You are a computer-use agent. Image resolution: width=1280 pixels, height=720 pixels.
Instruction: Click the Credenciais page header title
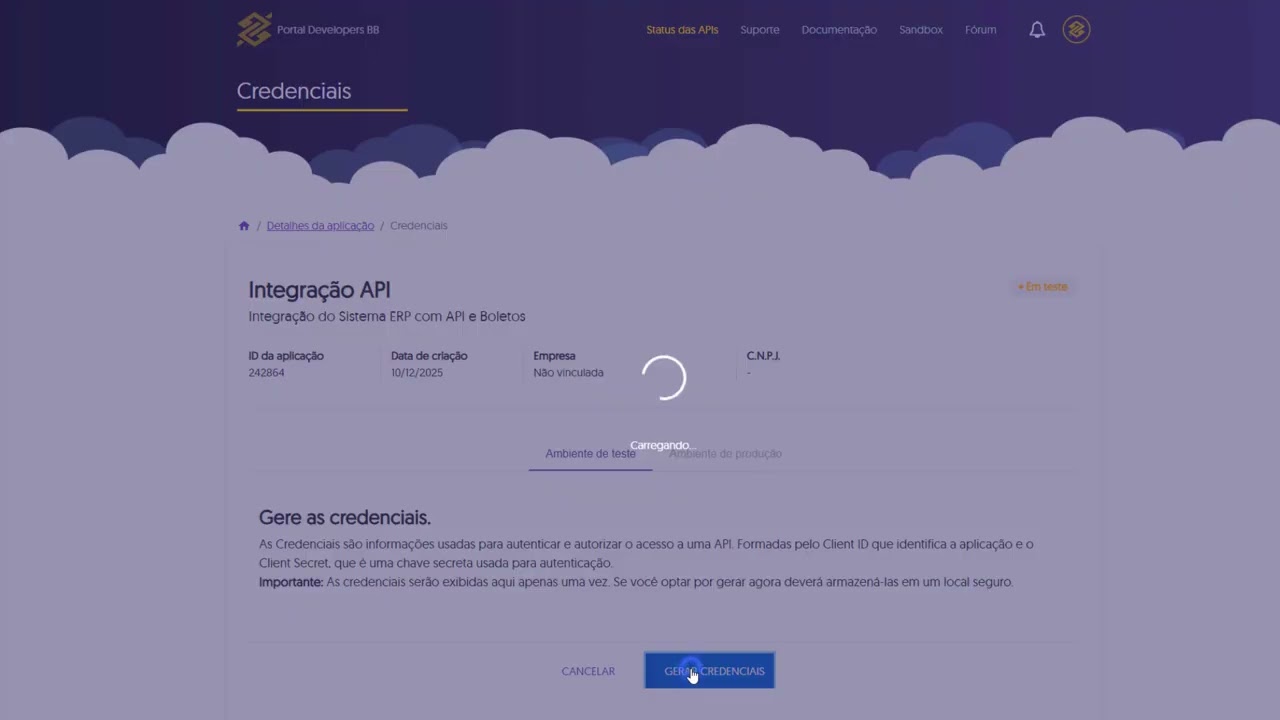(x=294, y=91)
